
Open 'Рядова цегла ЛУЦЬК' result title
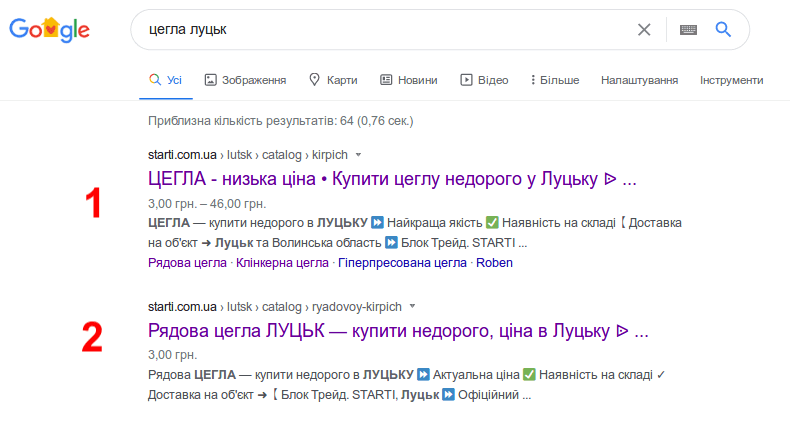[398, 331]
